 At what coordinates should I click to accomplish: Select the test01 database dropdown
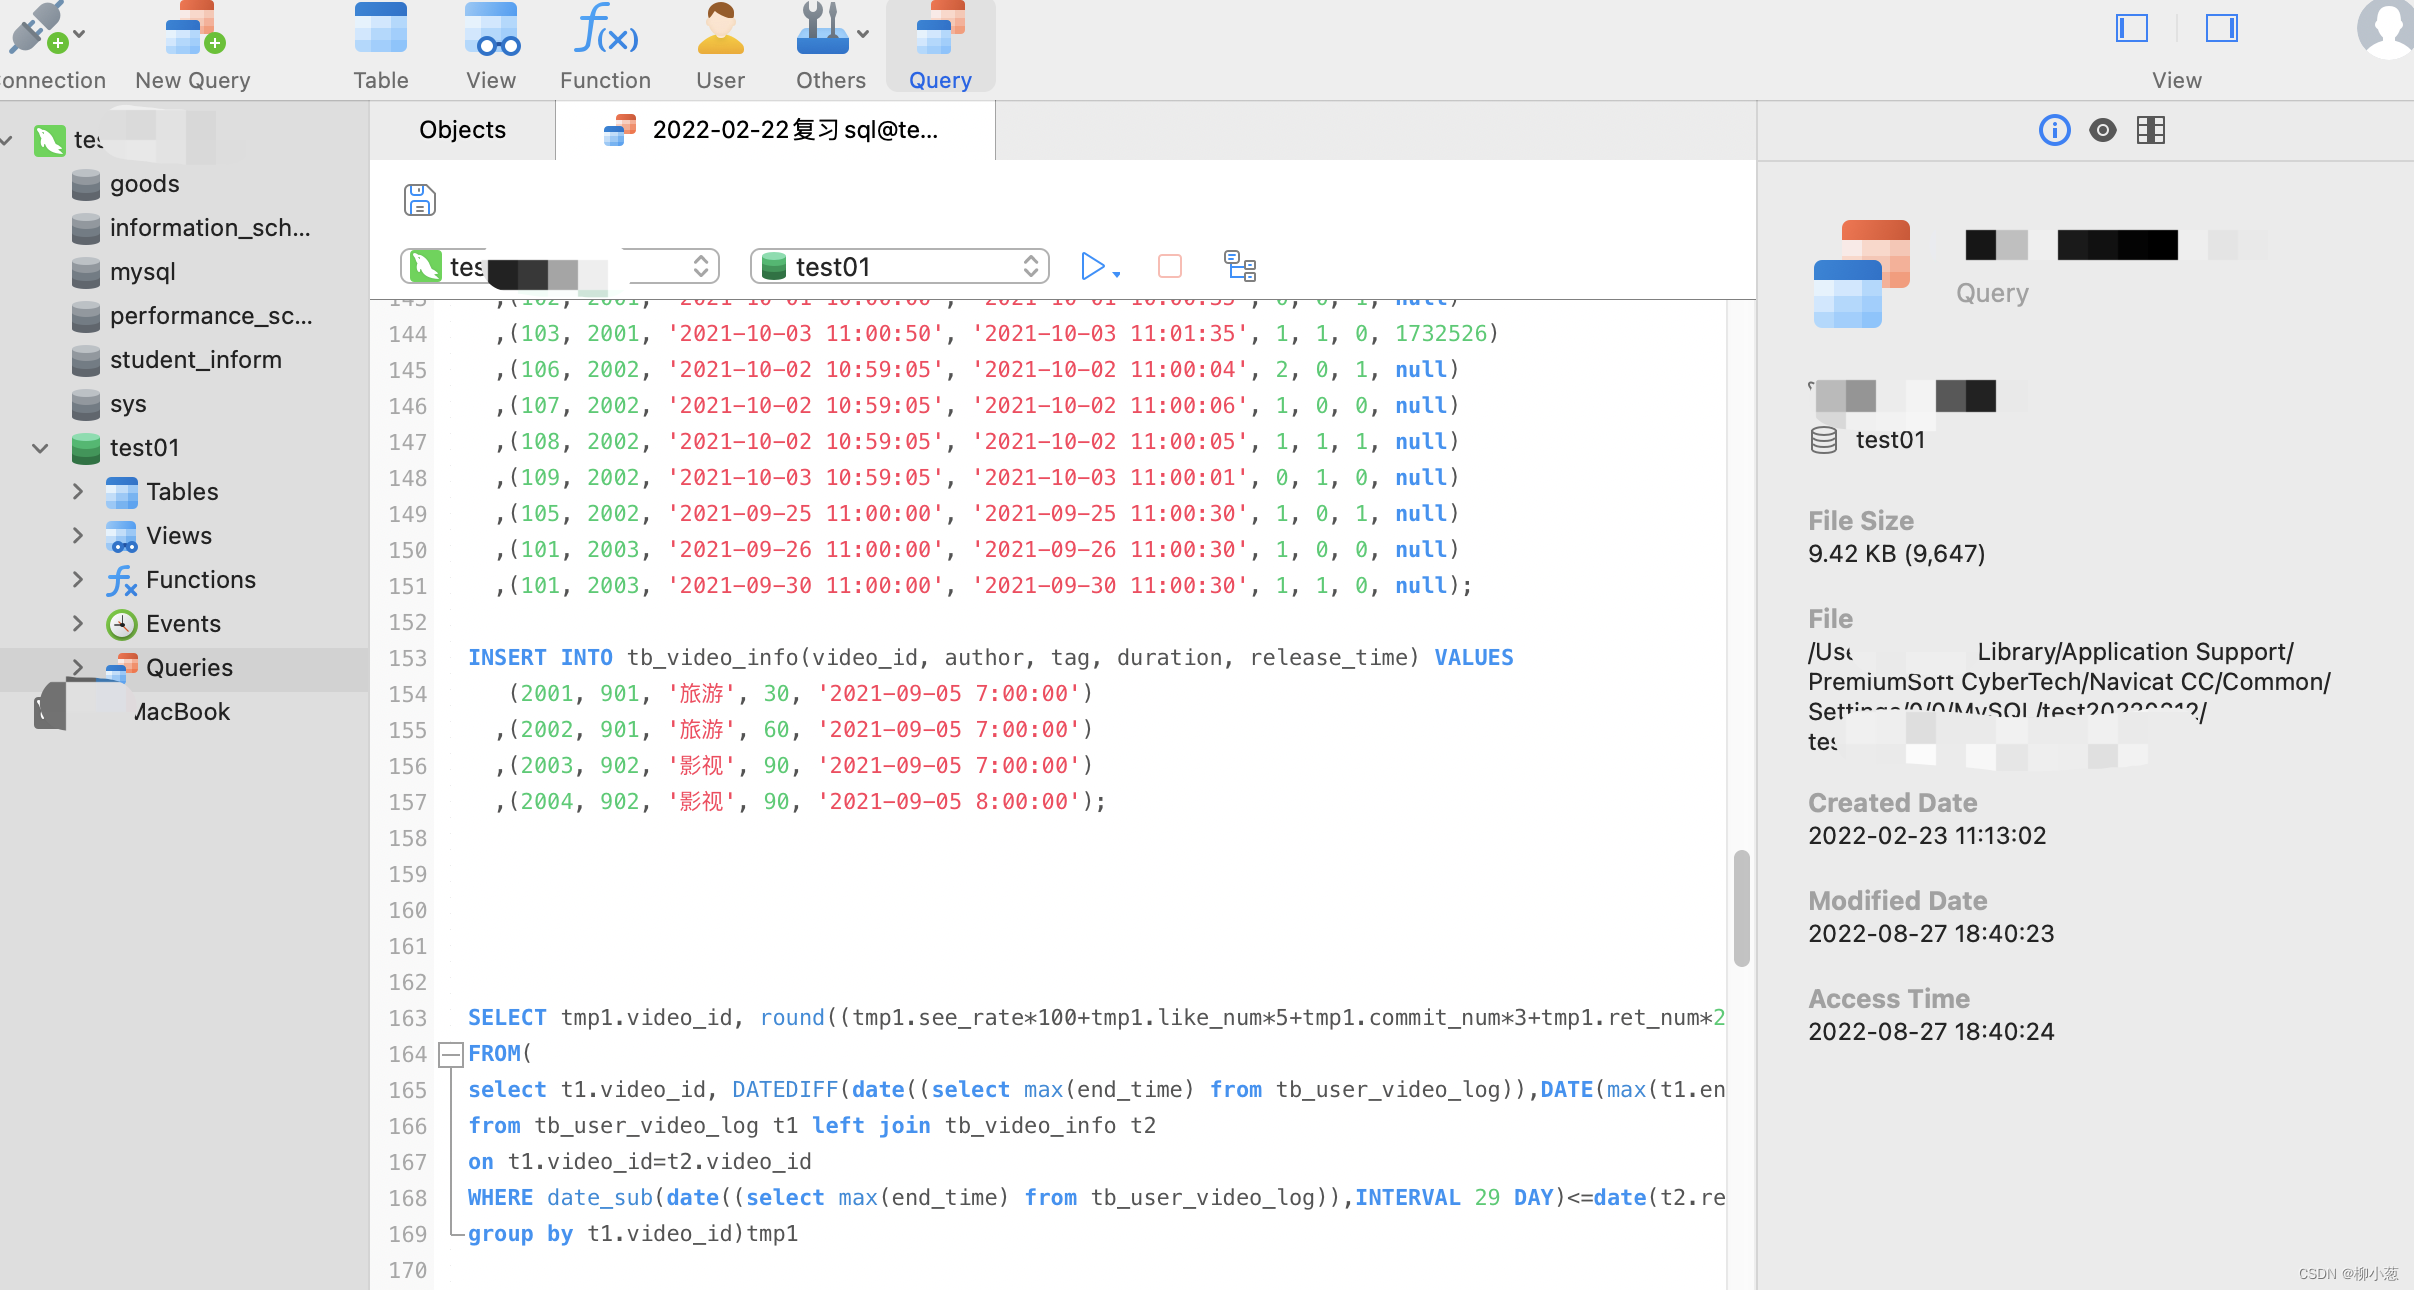[899, 267]
